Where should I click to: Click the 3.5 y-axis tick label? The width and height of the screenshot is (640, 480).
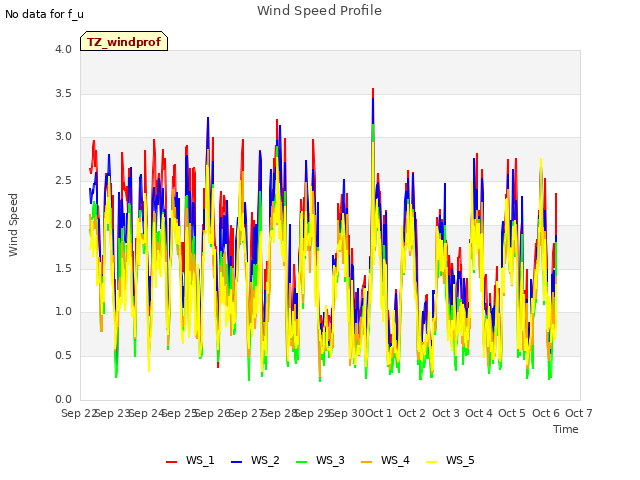[x=64, y=93]
